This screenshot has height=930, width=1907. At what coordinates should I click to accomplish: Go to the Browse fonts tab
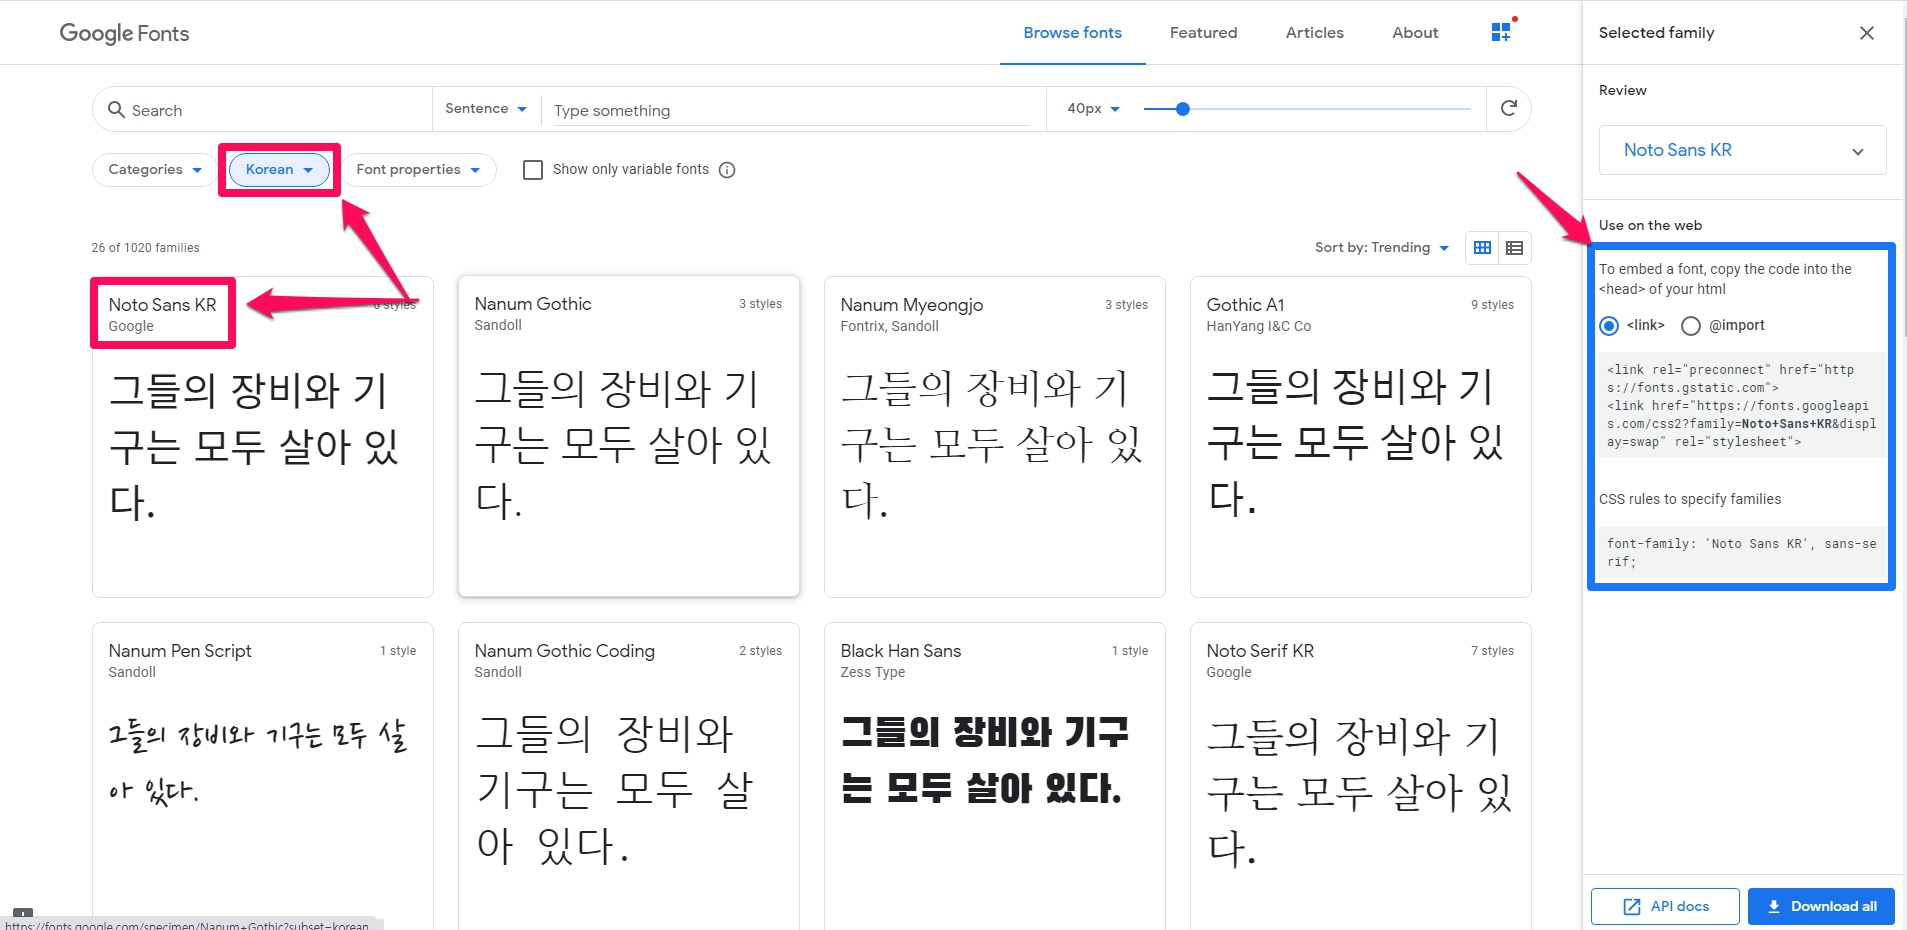tap(1072, 33)
